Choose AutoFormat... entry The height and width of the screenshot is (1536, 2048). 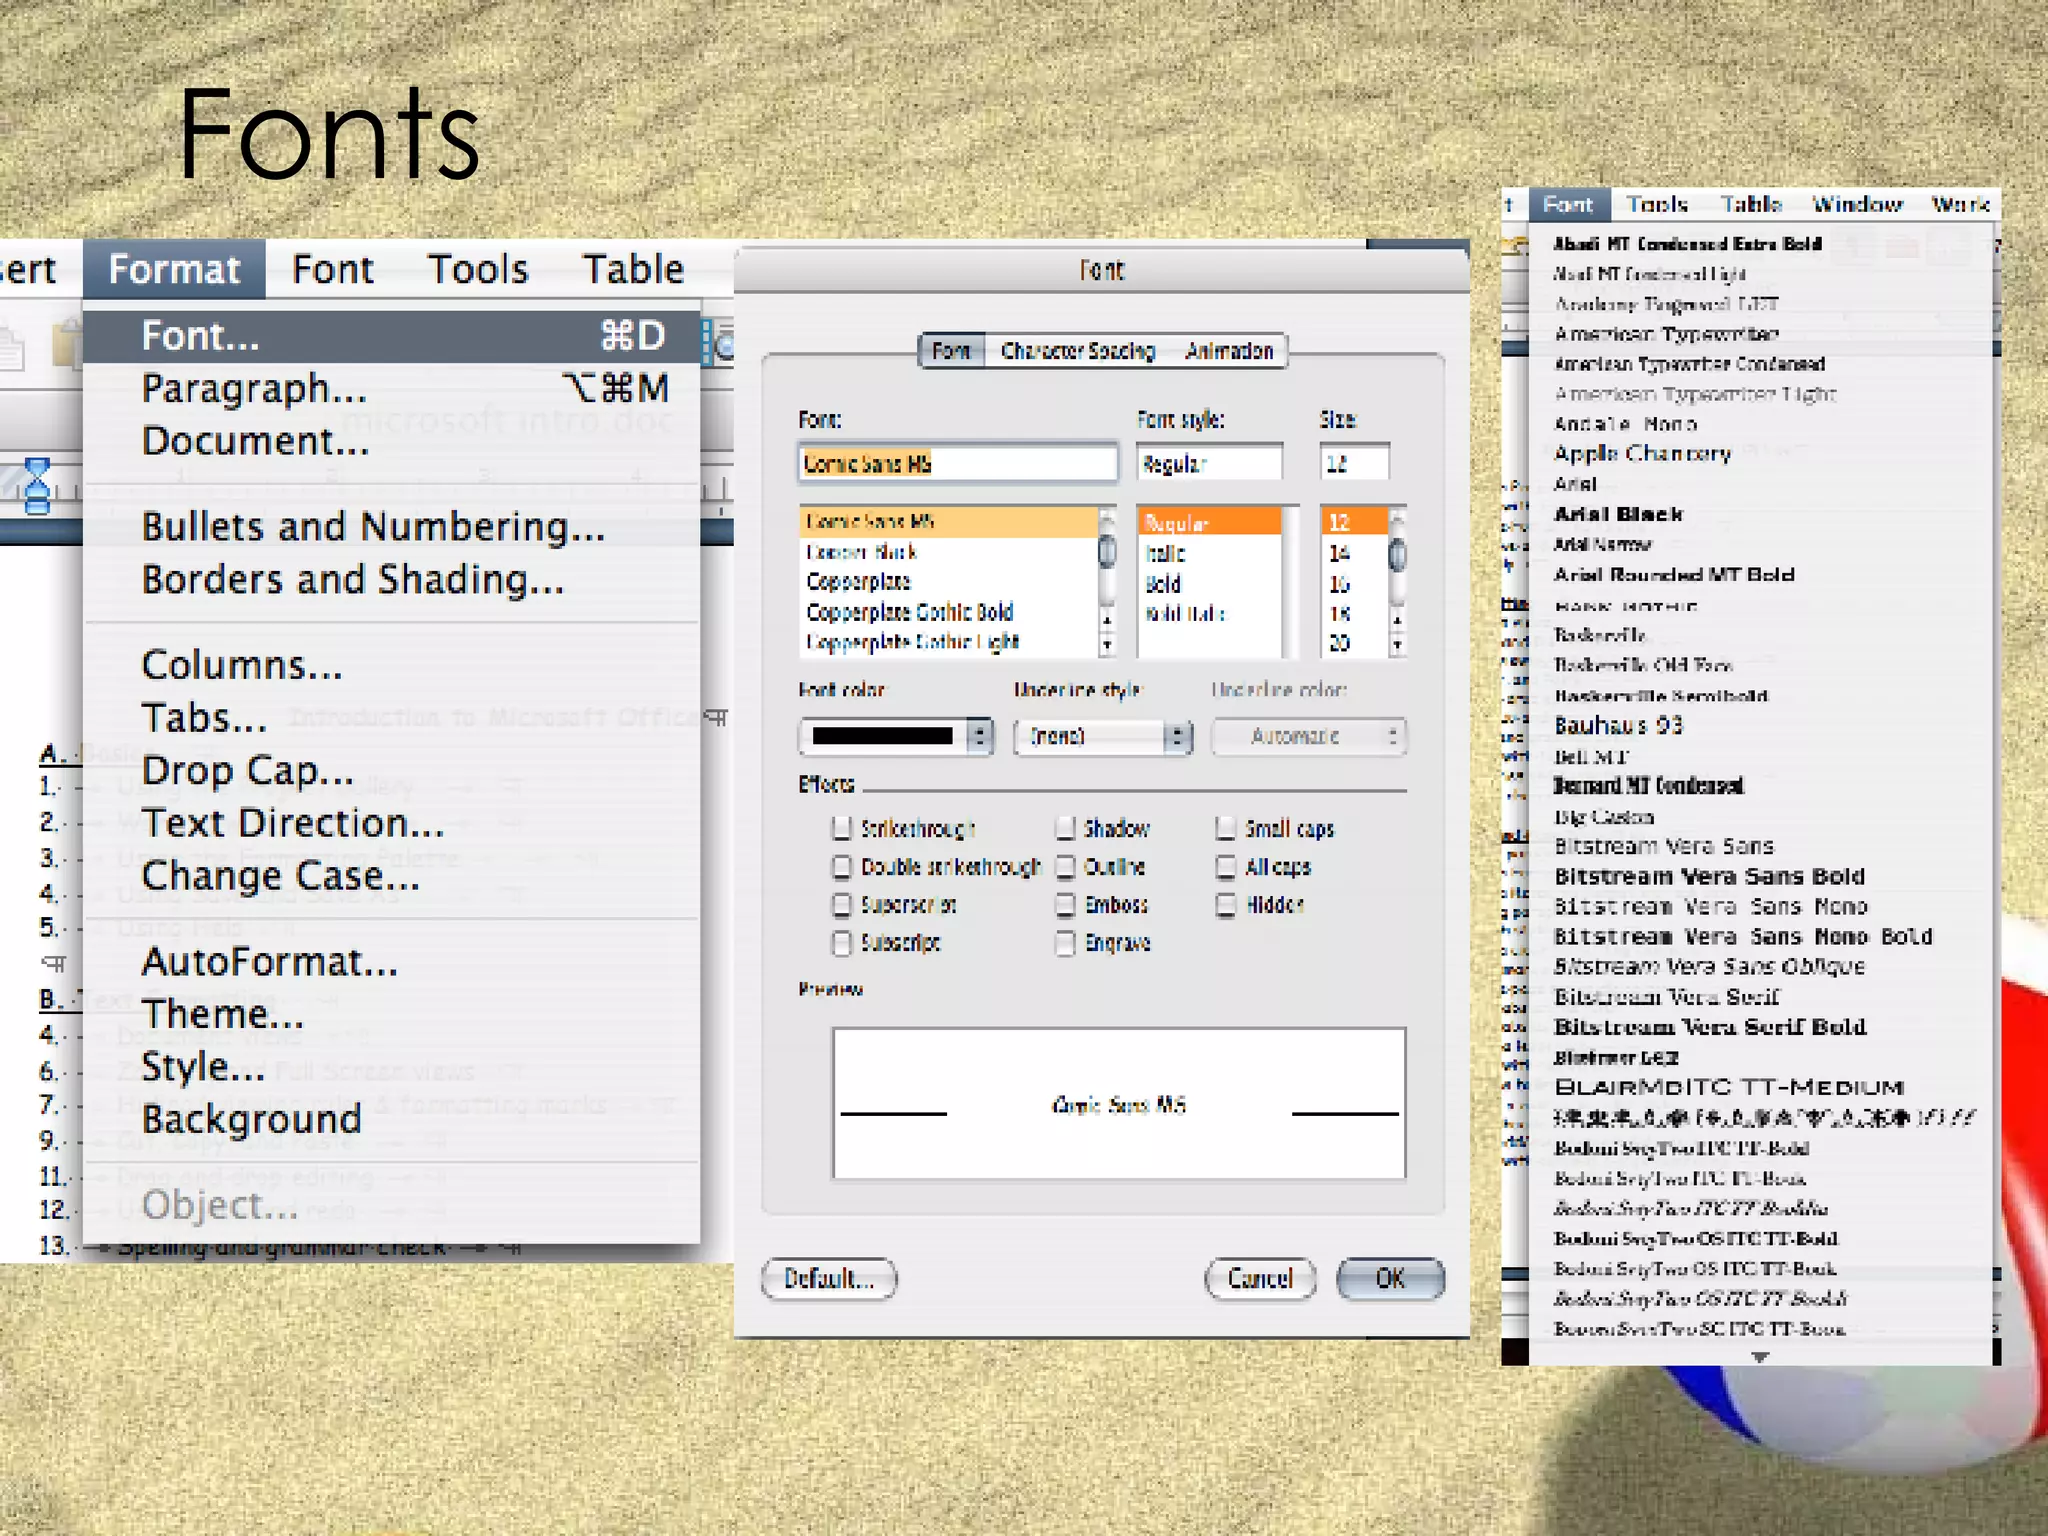pos(392,962)
